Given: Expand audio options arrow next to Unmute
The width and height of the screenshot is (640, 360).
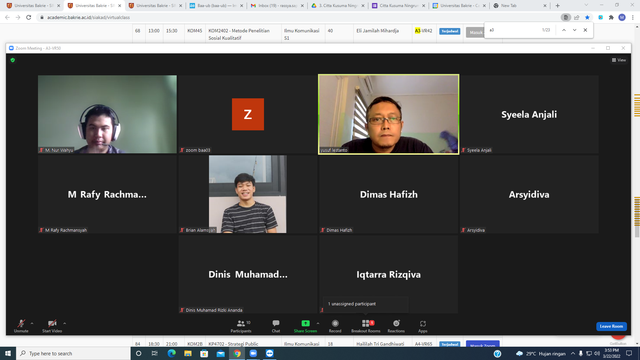Looking at the screenshot, I should tap(32, 323).
